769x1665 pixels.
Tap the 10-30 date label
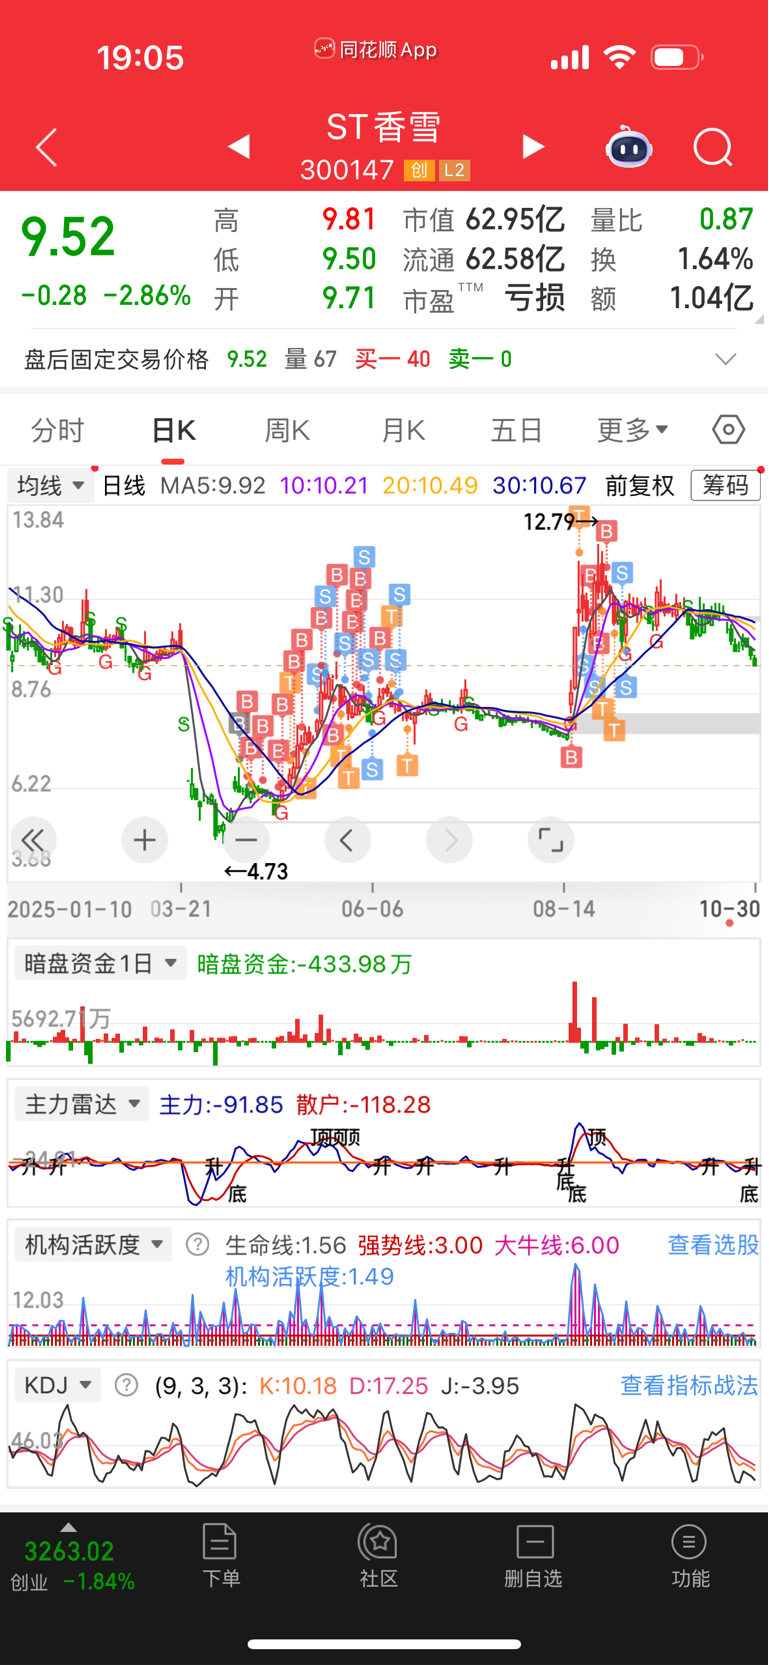point(729,909)
